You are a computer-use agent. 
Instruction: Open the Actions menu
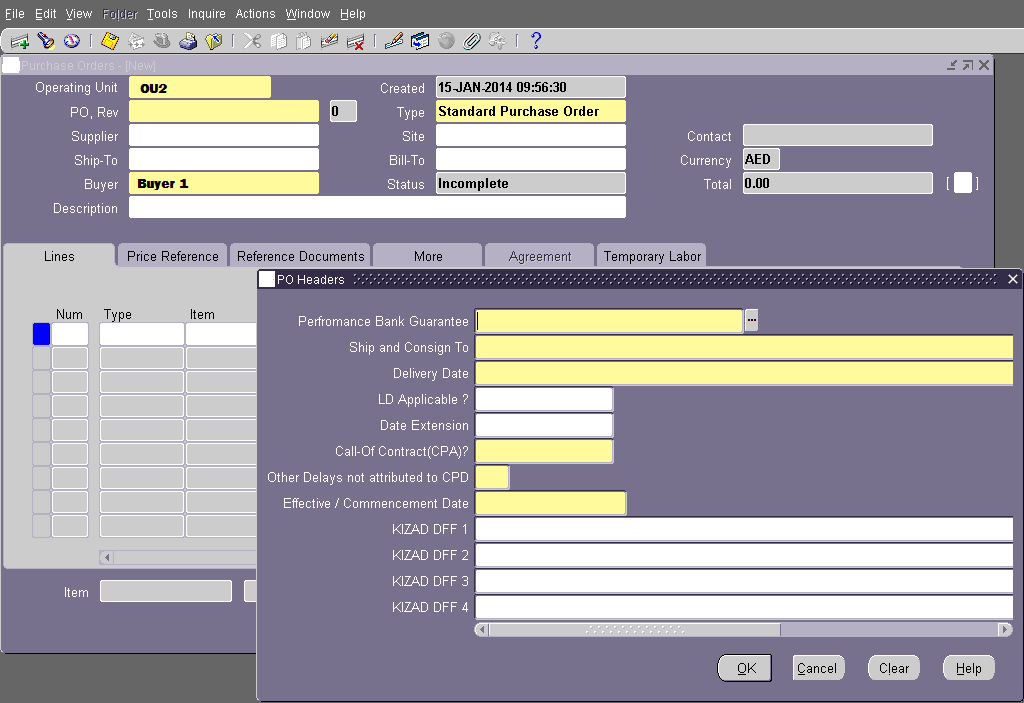coord(255,13)
